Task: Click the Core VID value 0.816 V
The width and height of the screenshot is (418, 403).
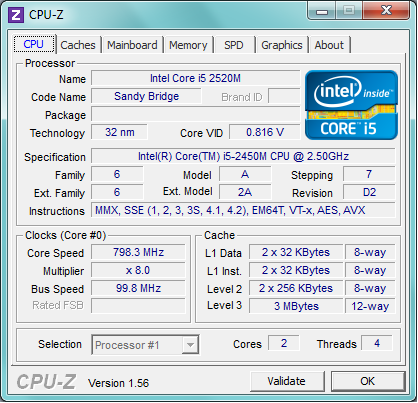Action: 265,132
